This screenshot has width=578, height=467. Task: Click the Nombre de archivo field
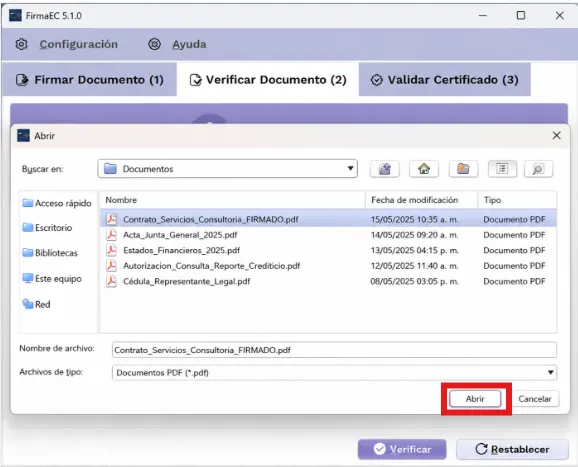tap(334, 350)
